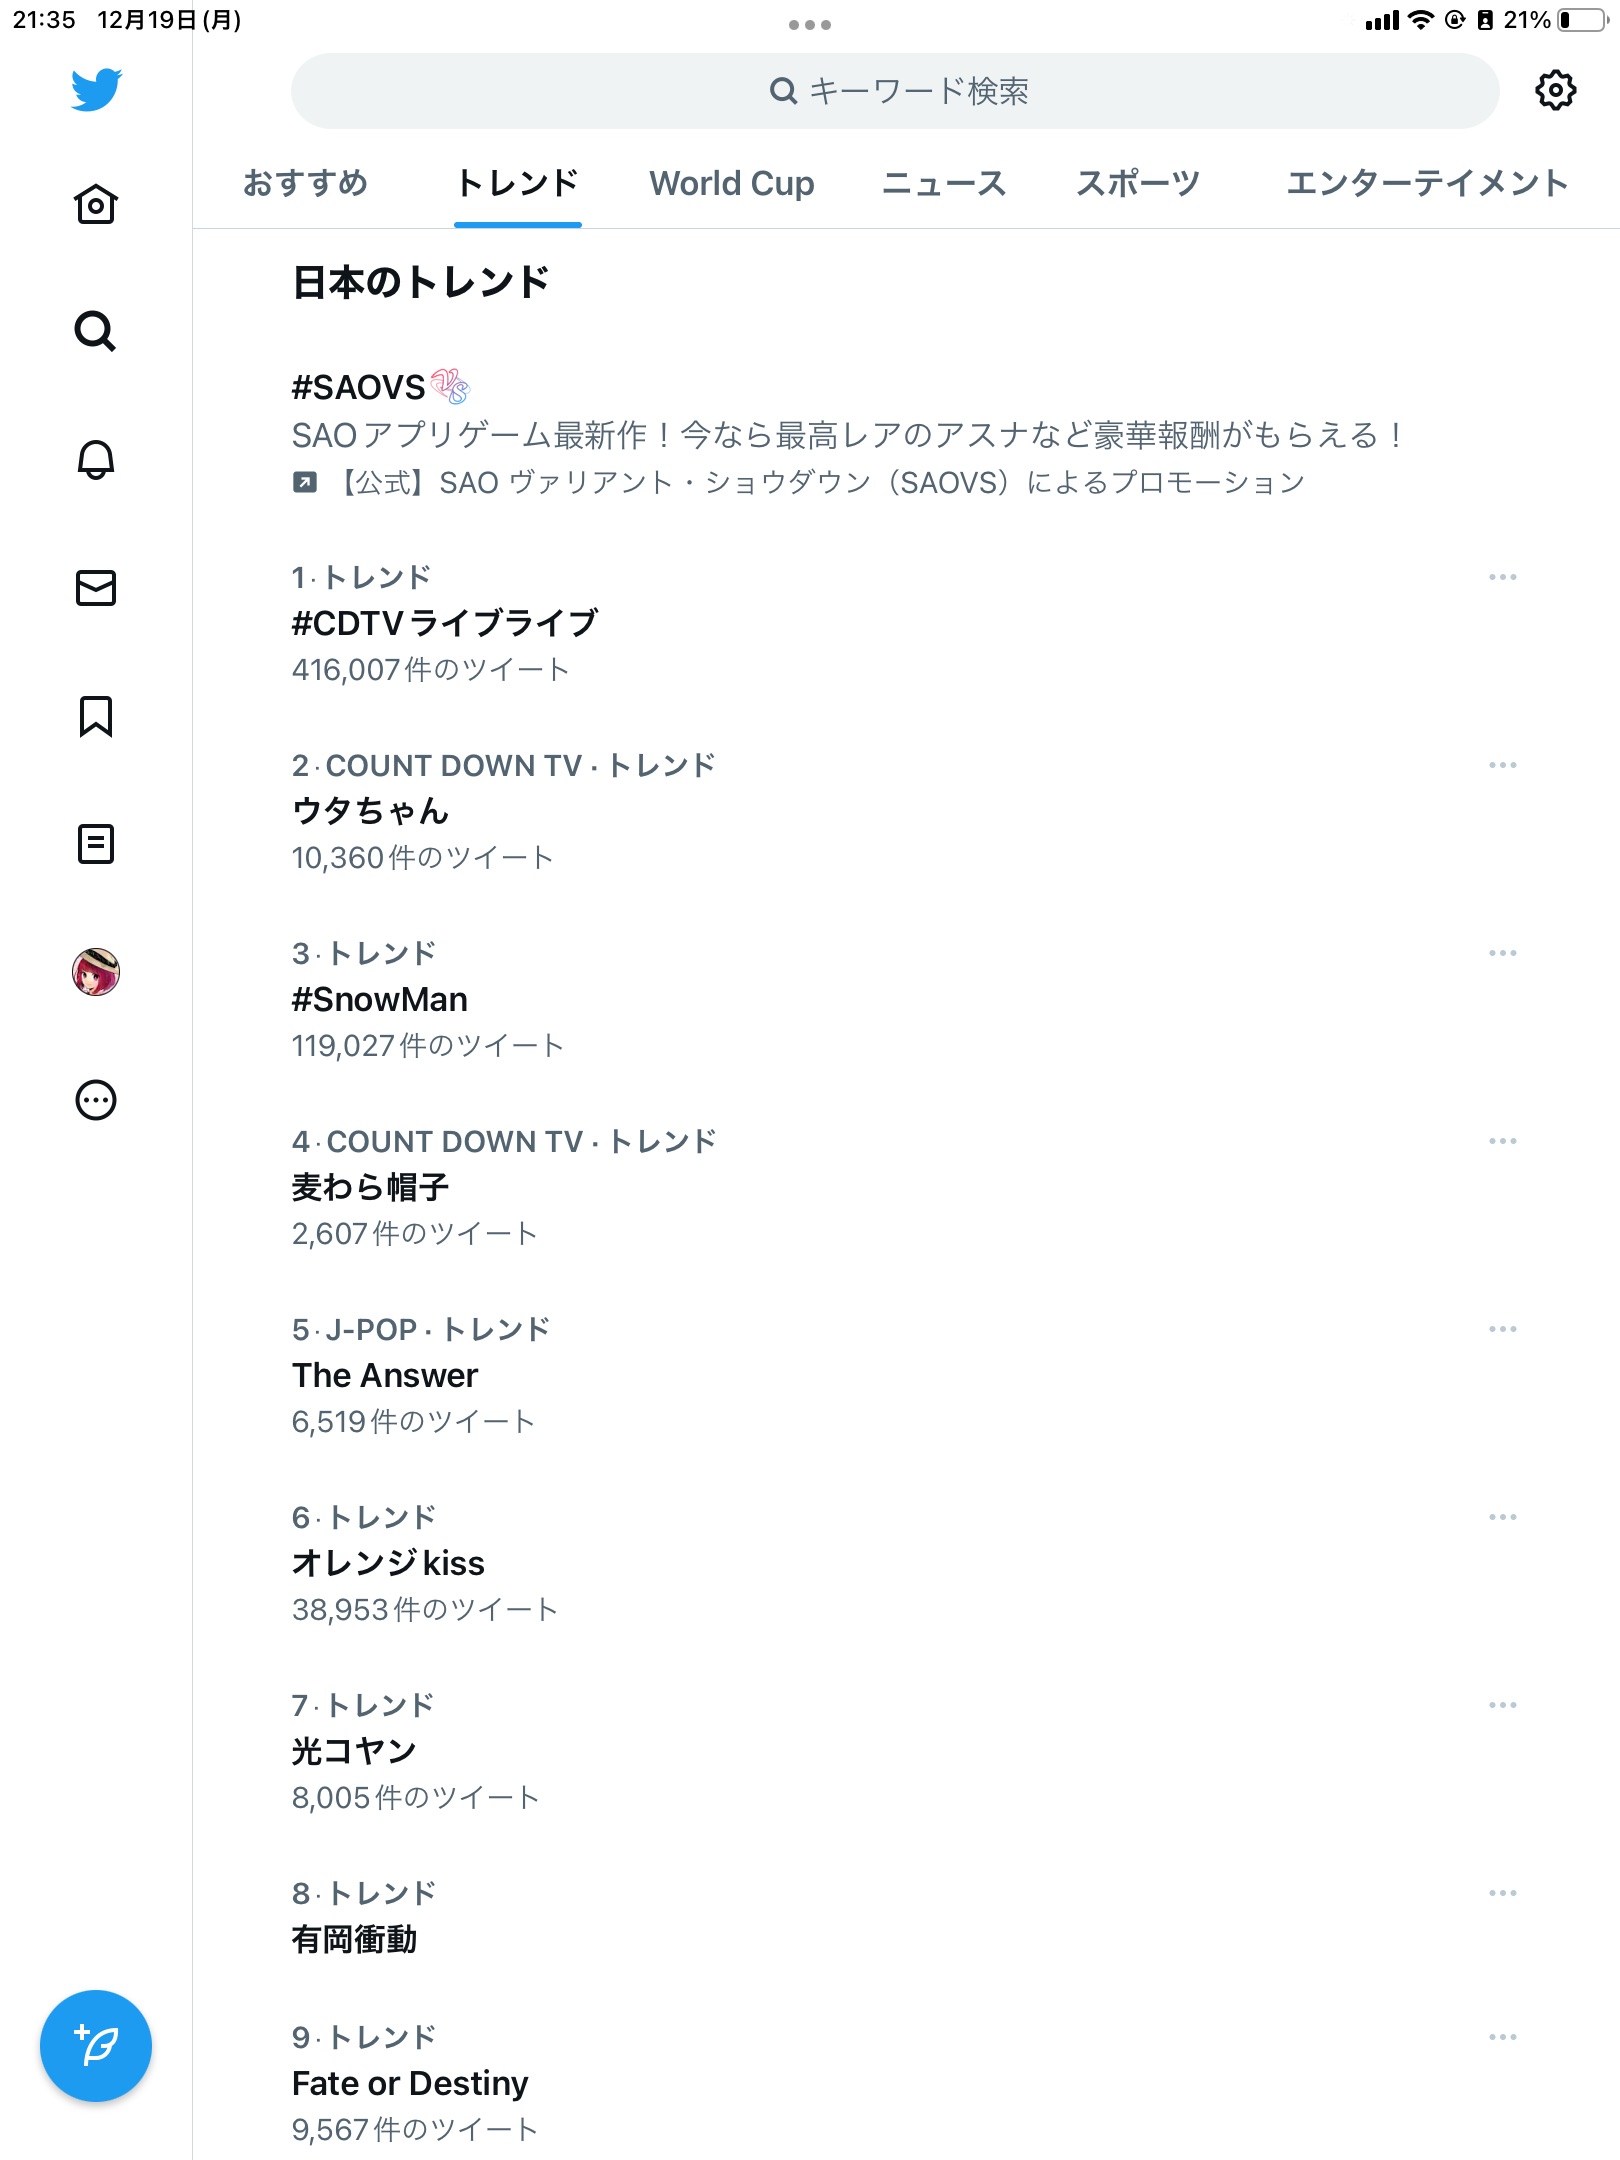Switch to the おすすめ tab
The height and width of the screenshot is (2160, 1620).
(306, 184)
